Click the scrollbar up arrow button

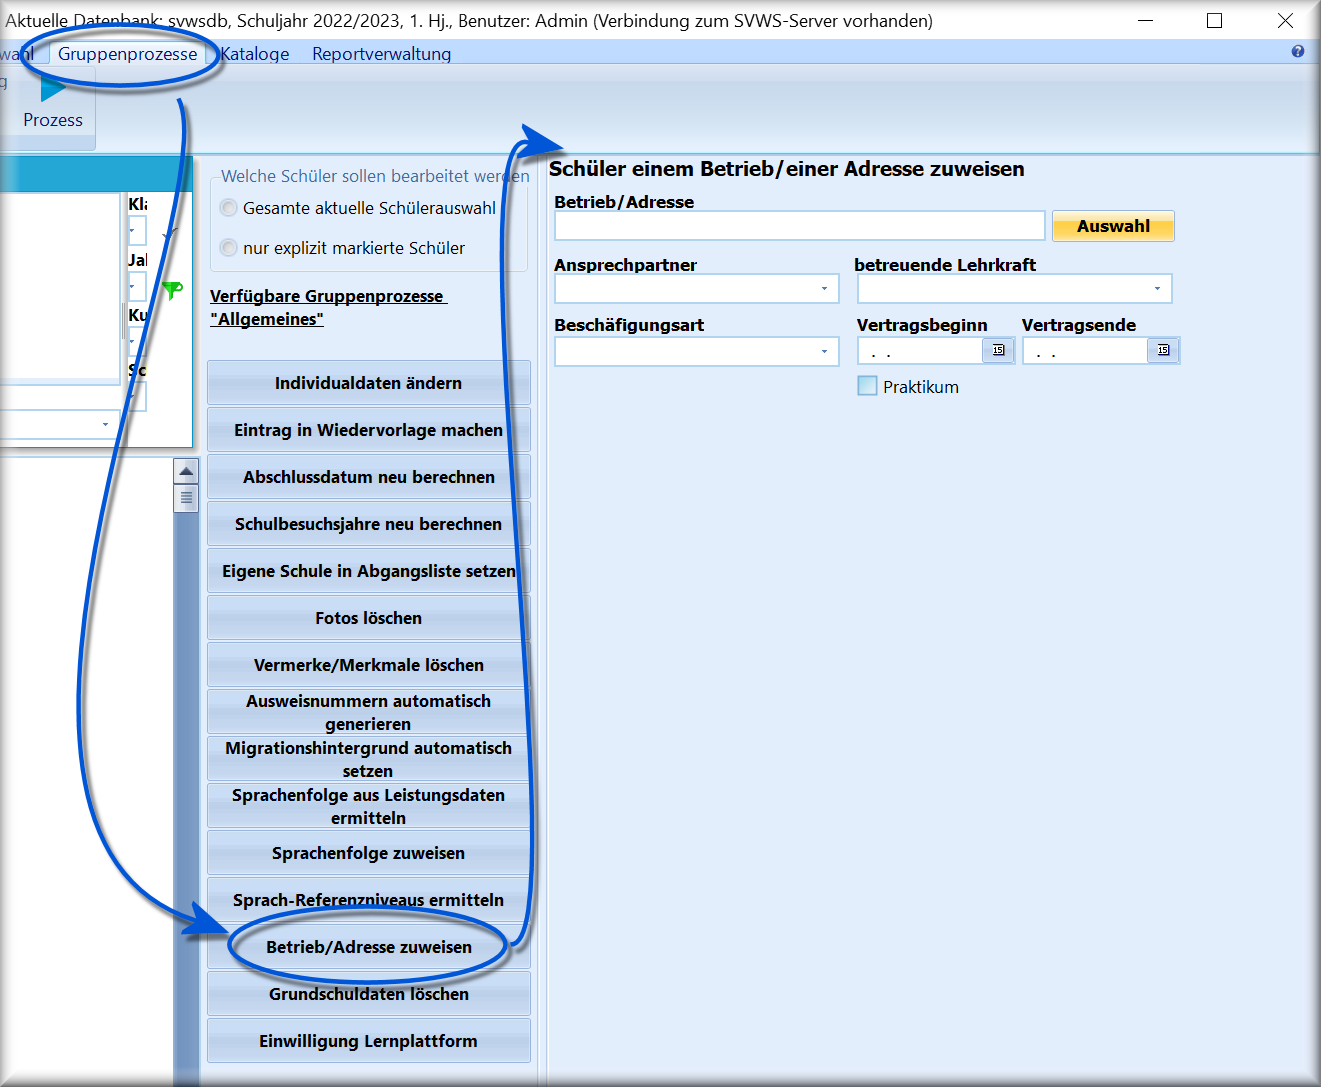pyautogui.click(x=186, y=471)
